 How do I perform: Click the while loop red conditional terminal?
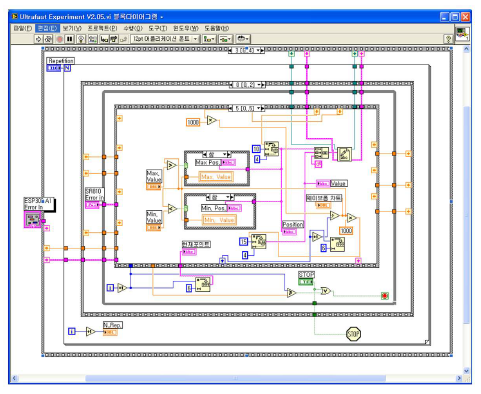[385, 296]
